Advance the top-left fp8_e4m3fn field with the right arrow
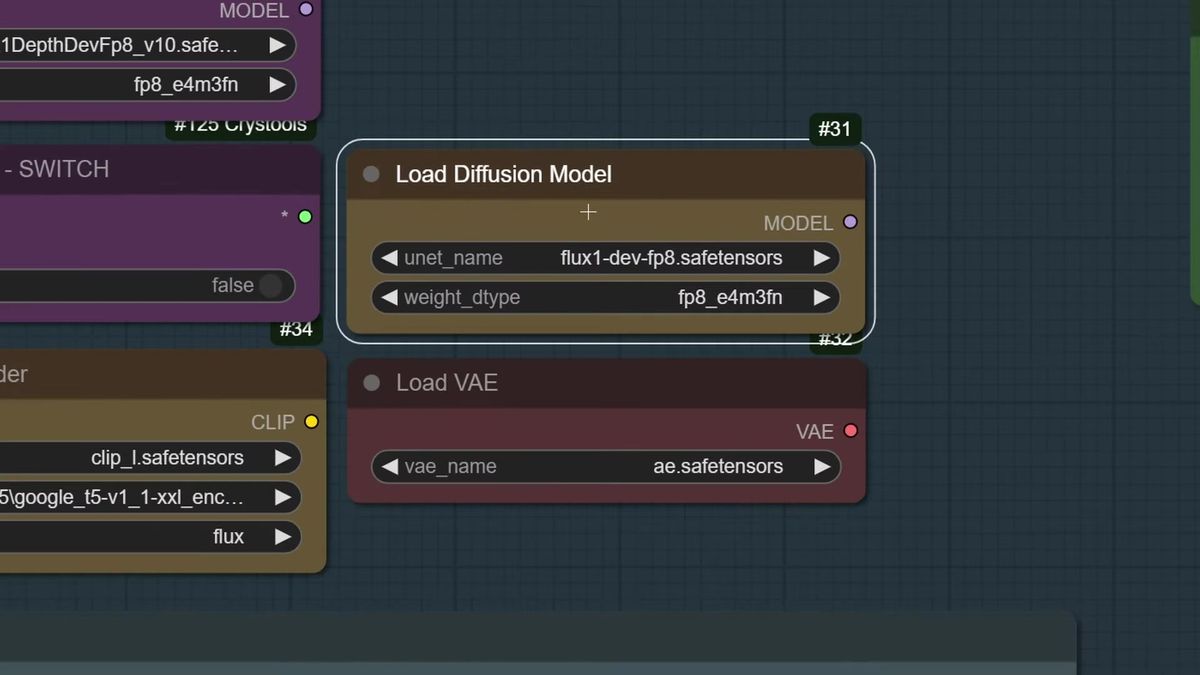The width and height of the screenshot is (1200, 675). click(x=277, y=85)
